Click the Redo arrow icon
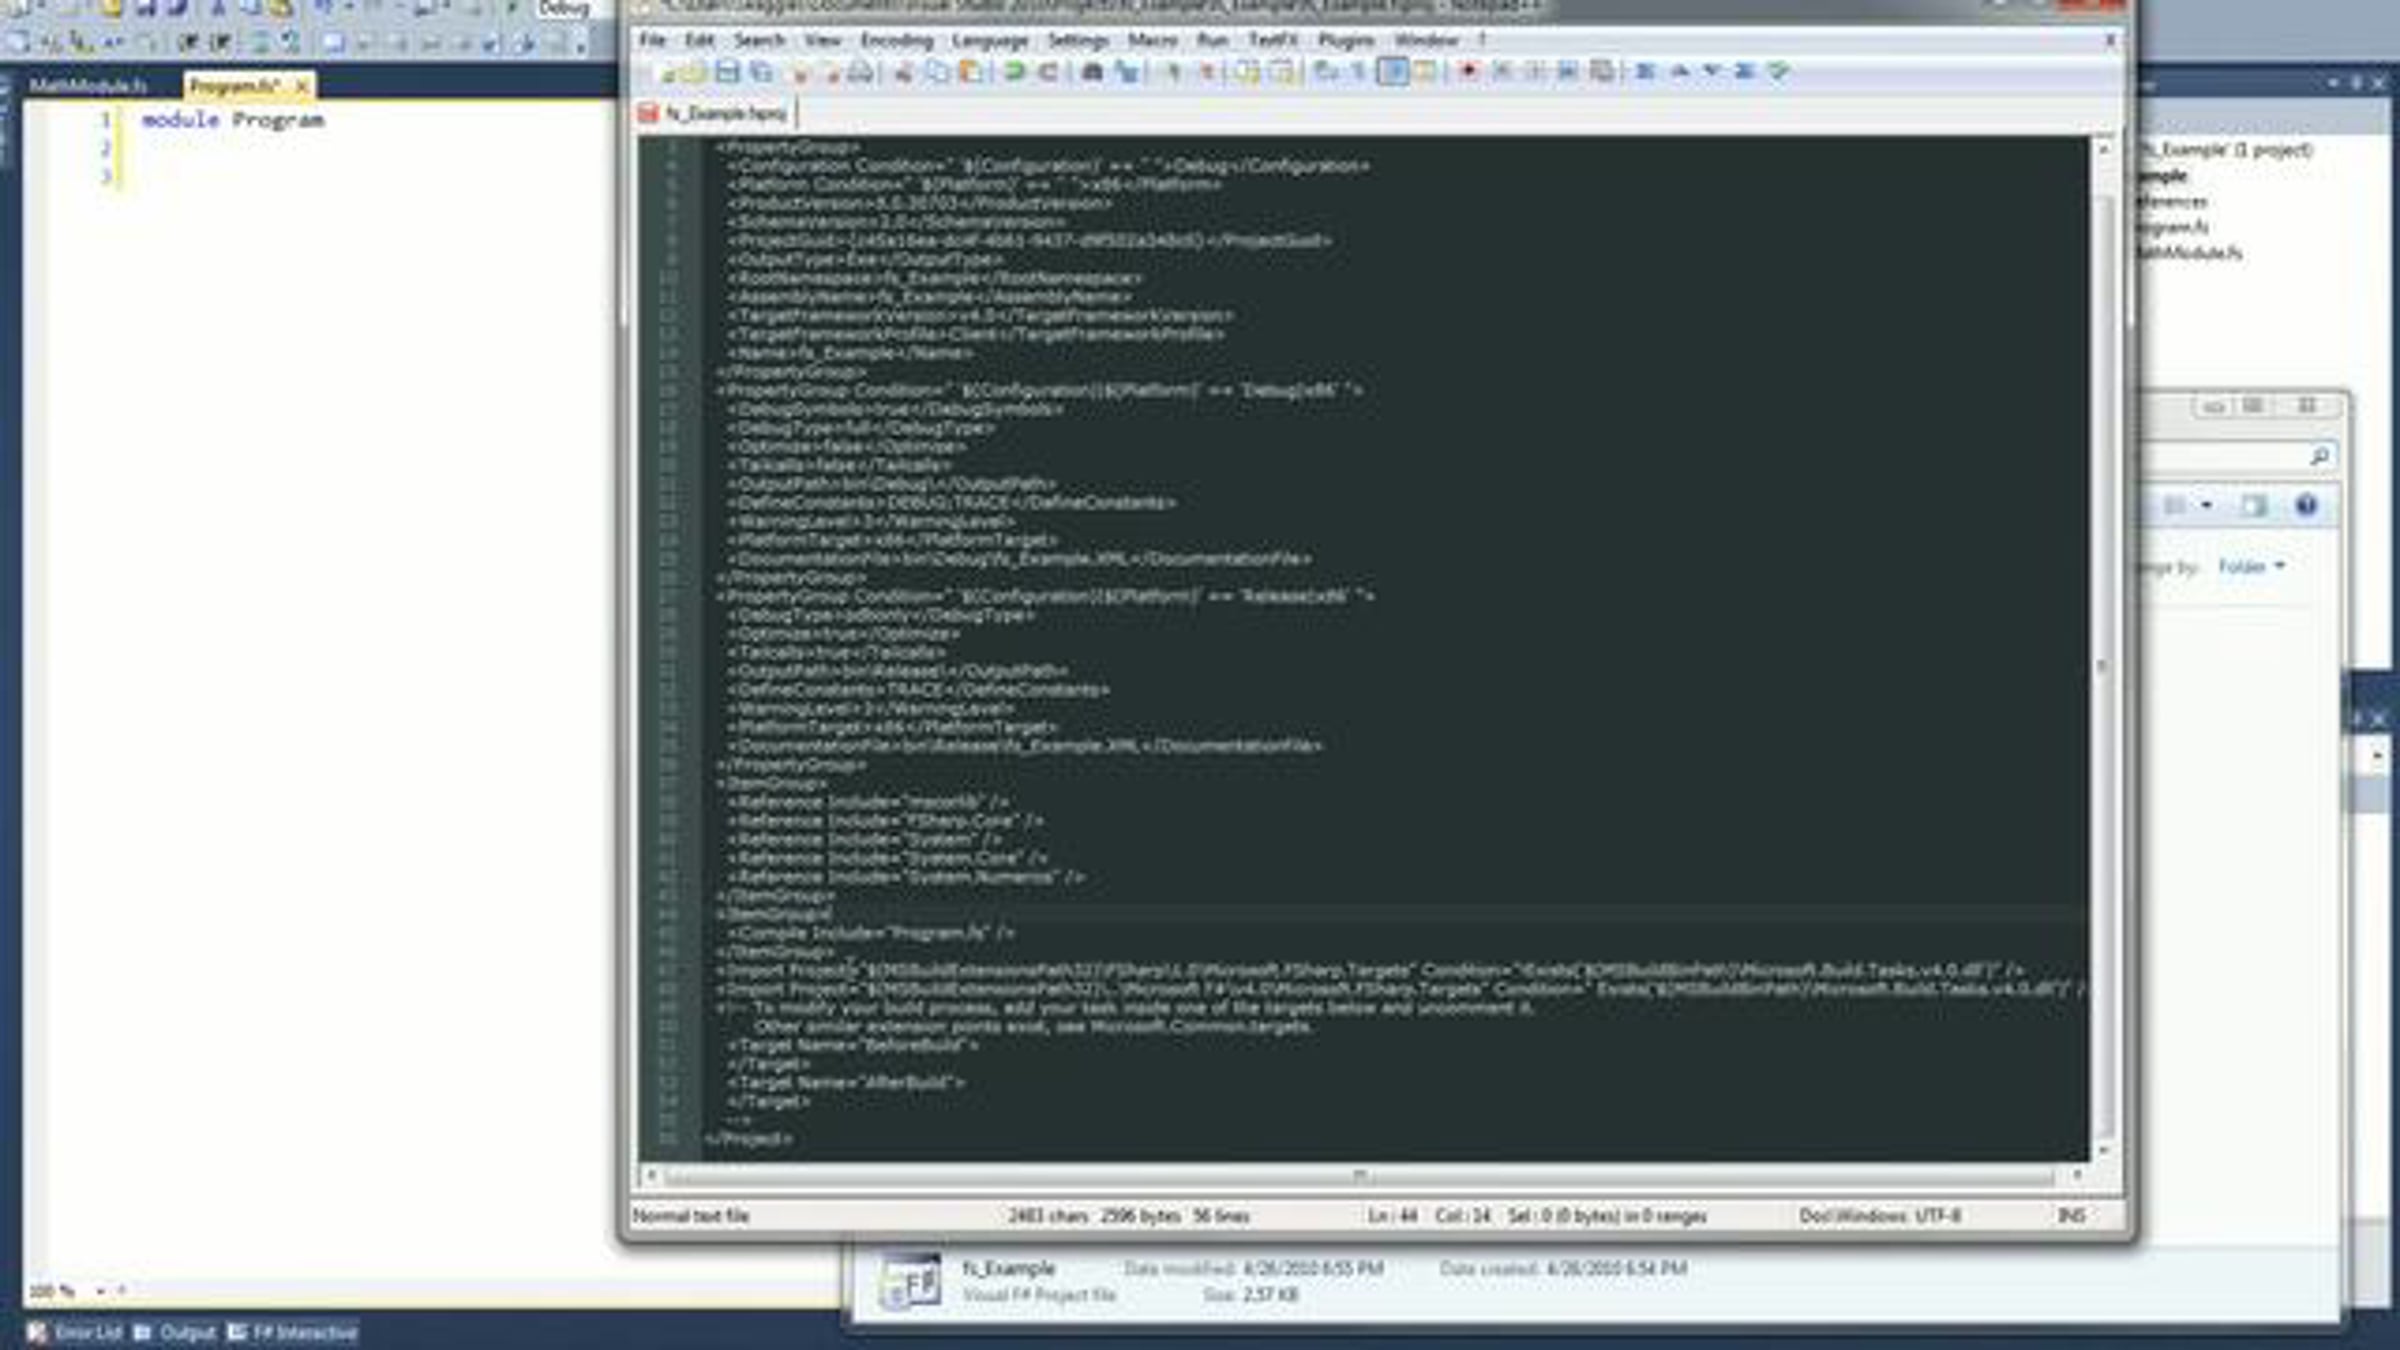 (x=1048, y=72)
